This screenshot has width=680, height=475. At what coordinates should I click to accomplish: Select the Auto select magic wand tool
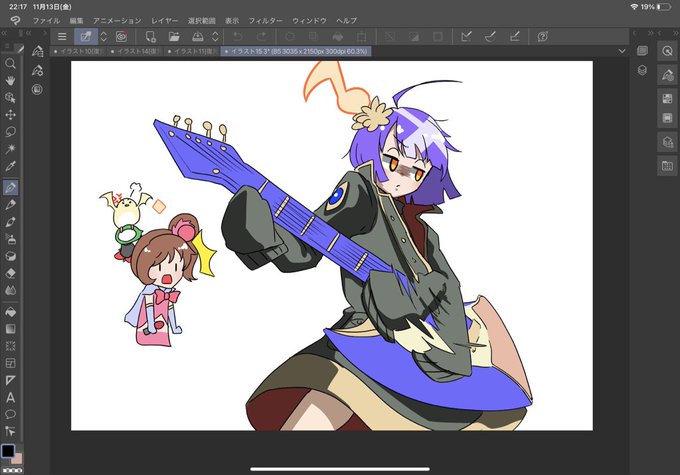tap(10, 149)
